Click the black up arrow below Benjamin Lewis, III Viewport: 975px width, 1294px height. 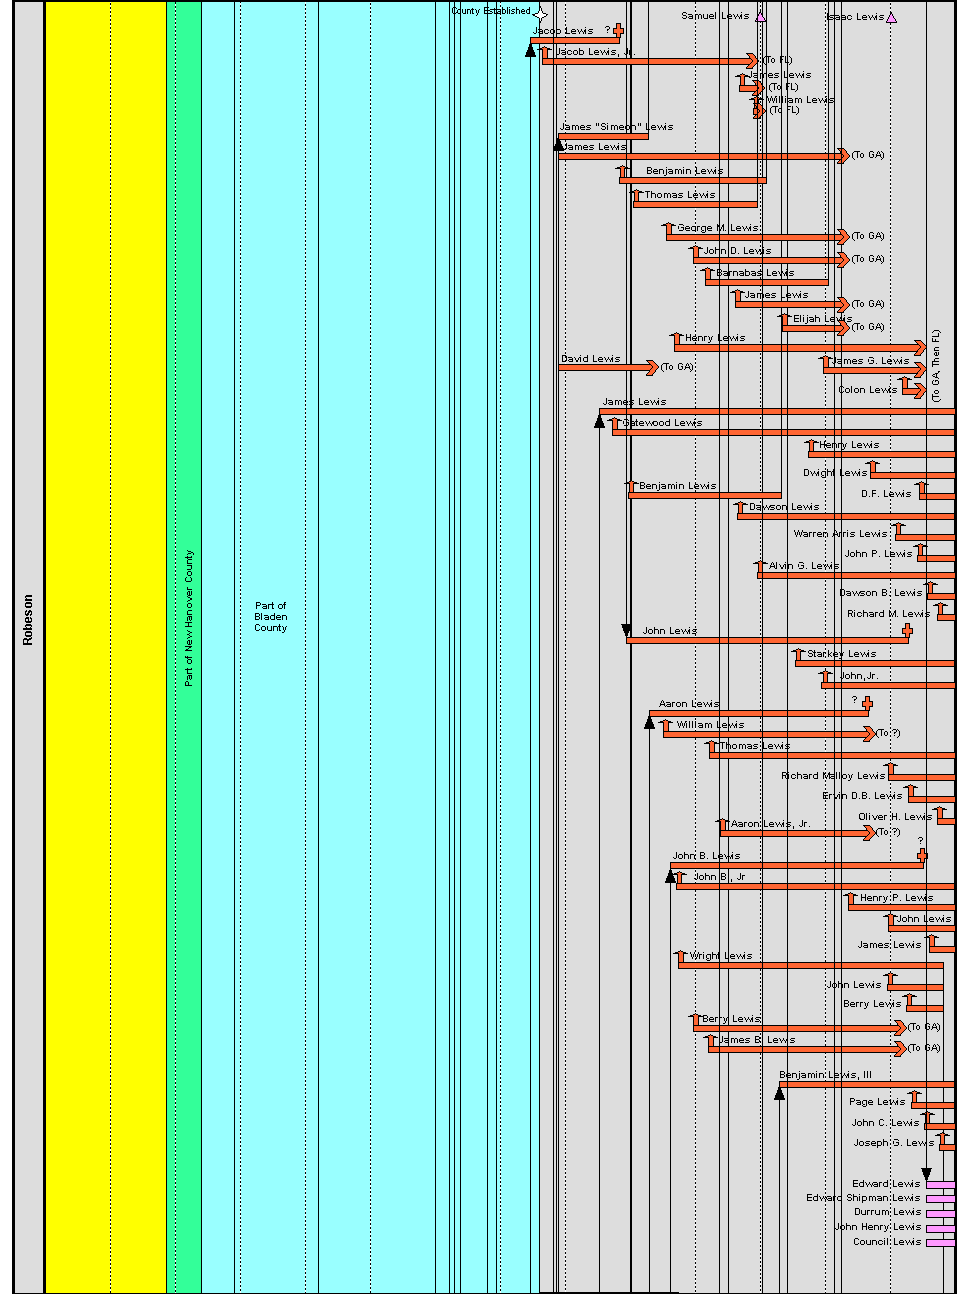781,1093
